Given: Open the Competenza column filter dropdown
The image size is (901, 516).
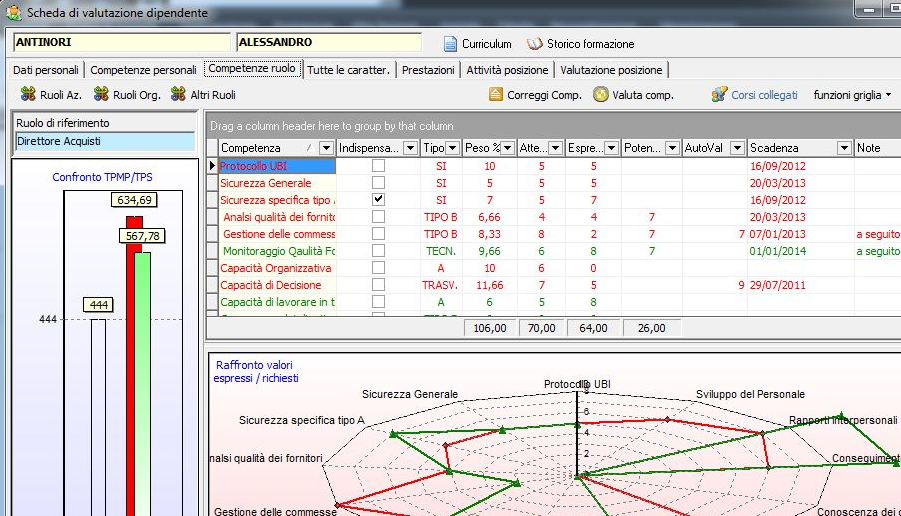Looking at the screenshot, I should pos(326,148).
